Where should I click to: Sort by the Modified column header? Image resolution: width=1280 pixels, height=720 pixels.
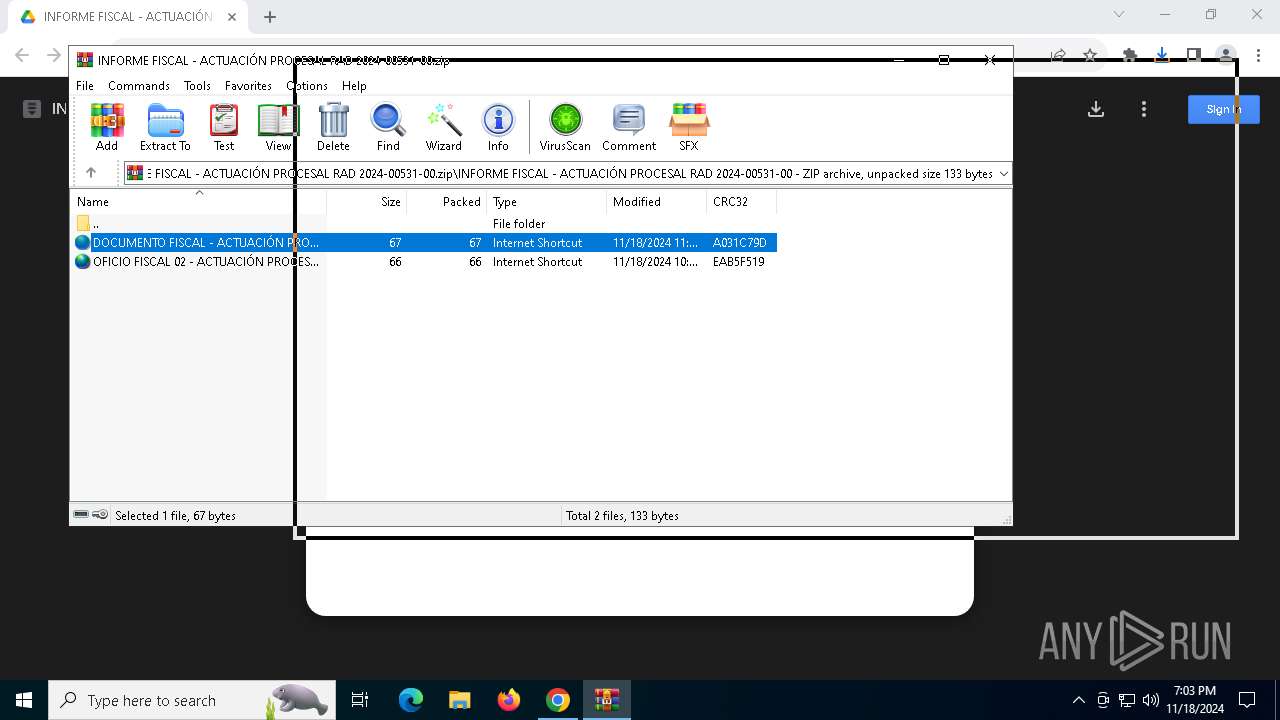pos(657,202)
